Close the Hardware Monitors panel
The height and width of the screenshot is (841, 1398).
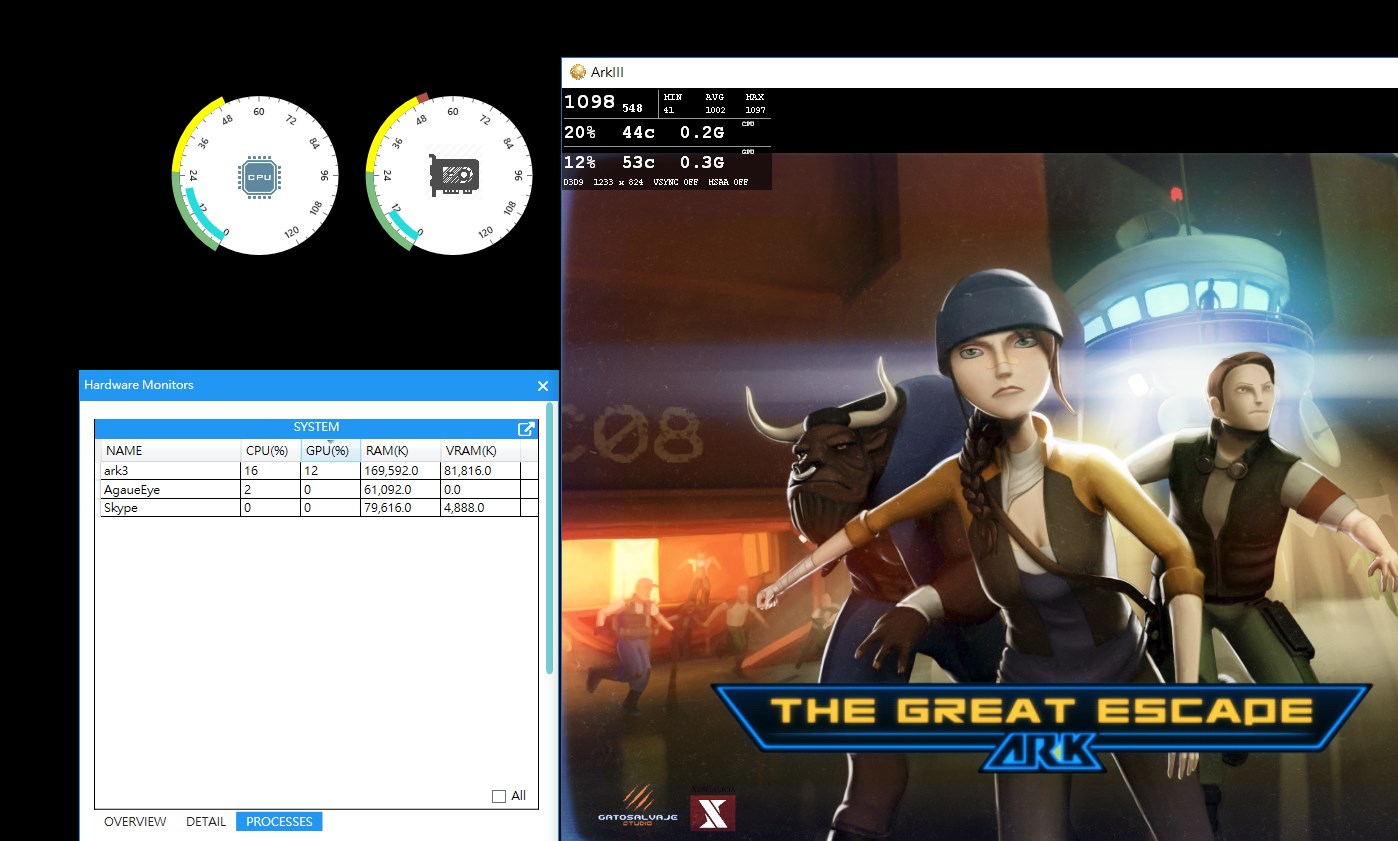click(543, 385)
